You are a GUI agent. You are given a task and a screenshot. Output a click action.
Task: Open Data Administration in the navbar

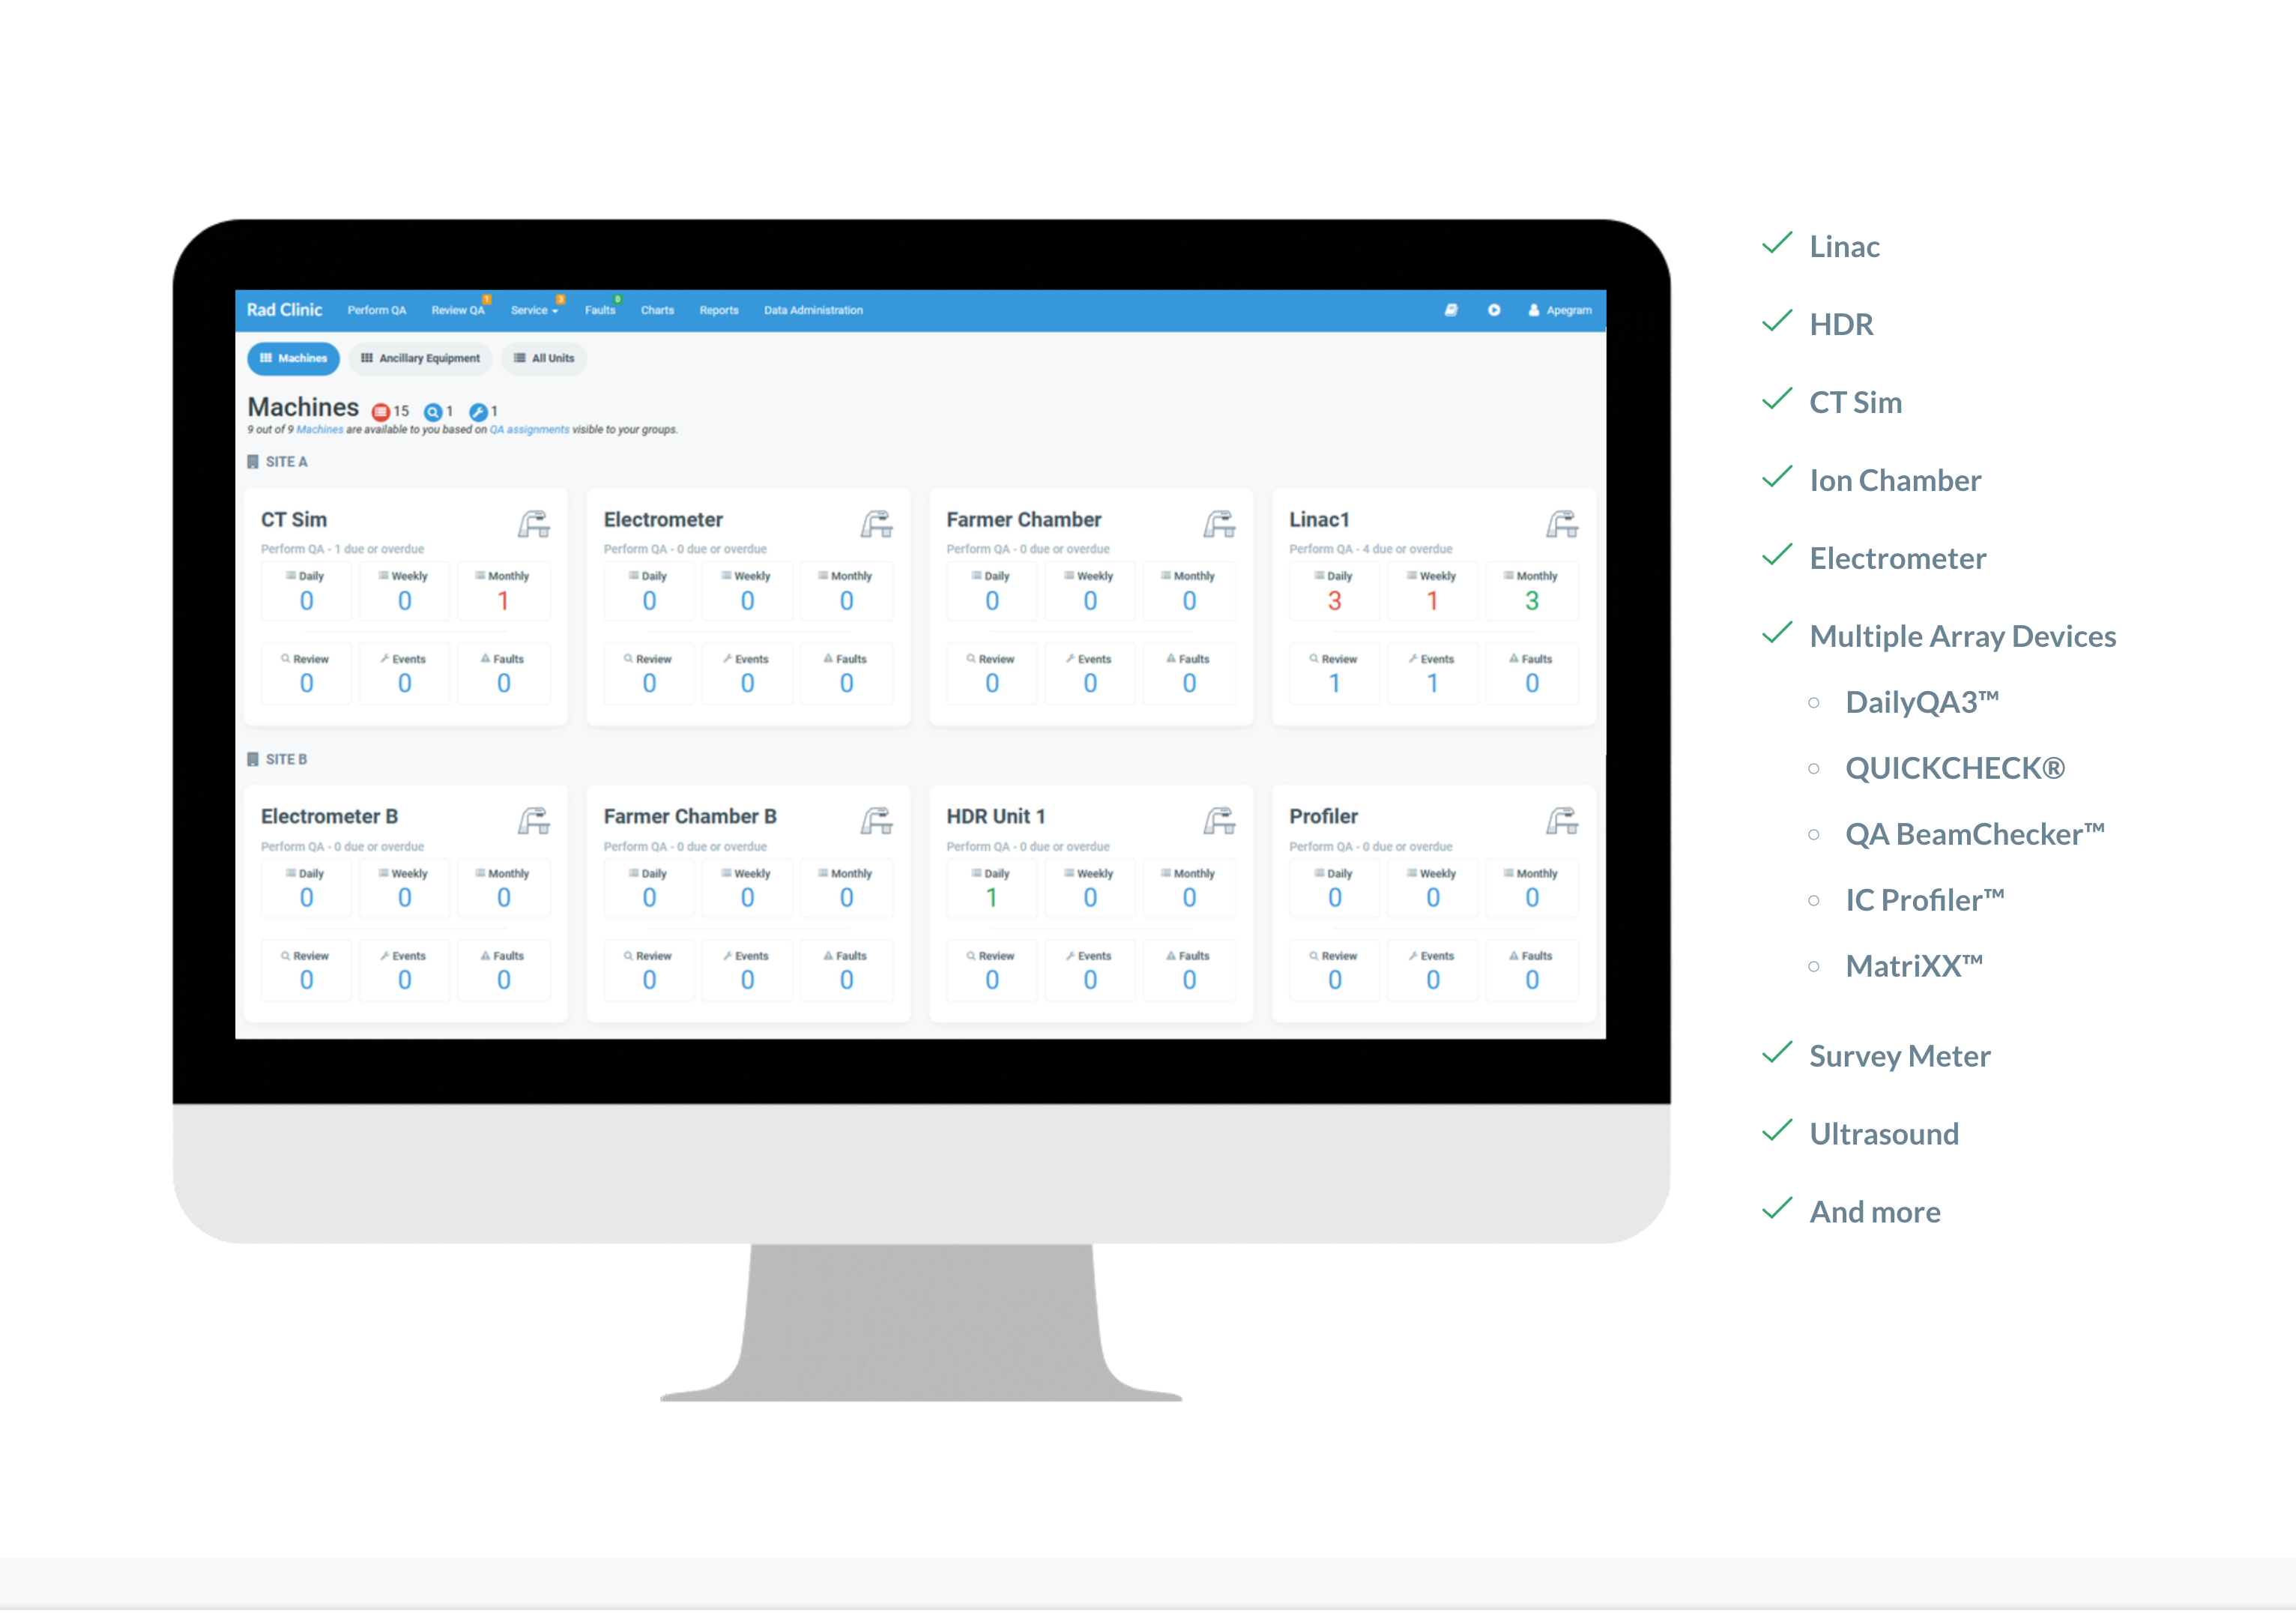pyautogui.click(x=813, y=310)
